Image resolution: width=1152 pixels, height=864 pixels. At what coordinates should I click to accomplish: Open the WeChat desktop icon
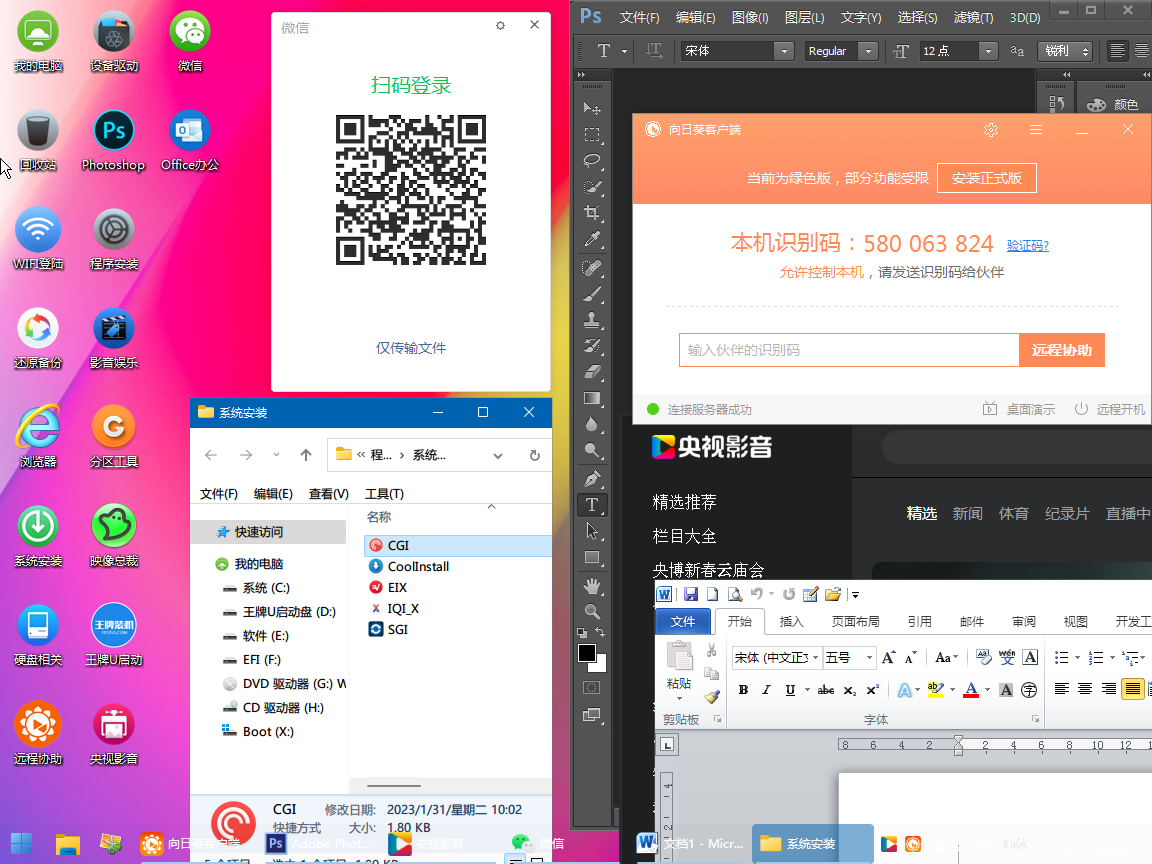(190, 43)
